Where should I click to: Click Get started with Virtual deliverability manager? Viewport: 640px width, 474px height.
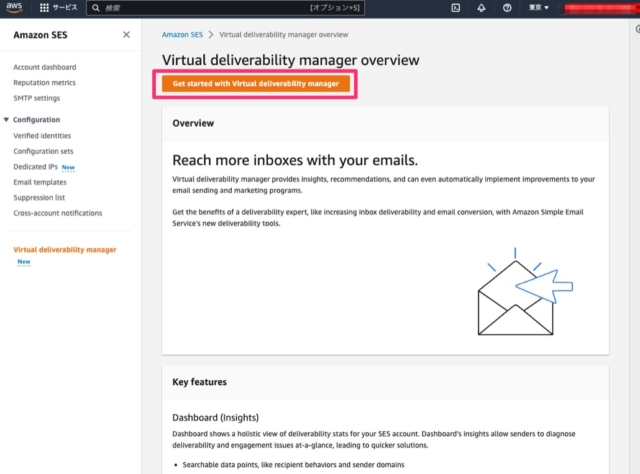[x=256, y=84]
